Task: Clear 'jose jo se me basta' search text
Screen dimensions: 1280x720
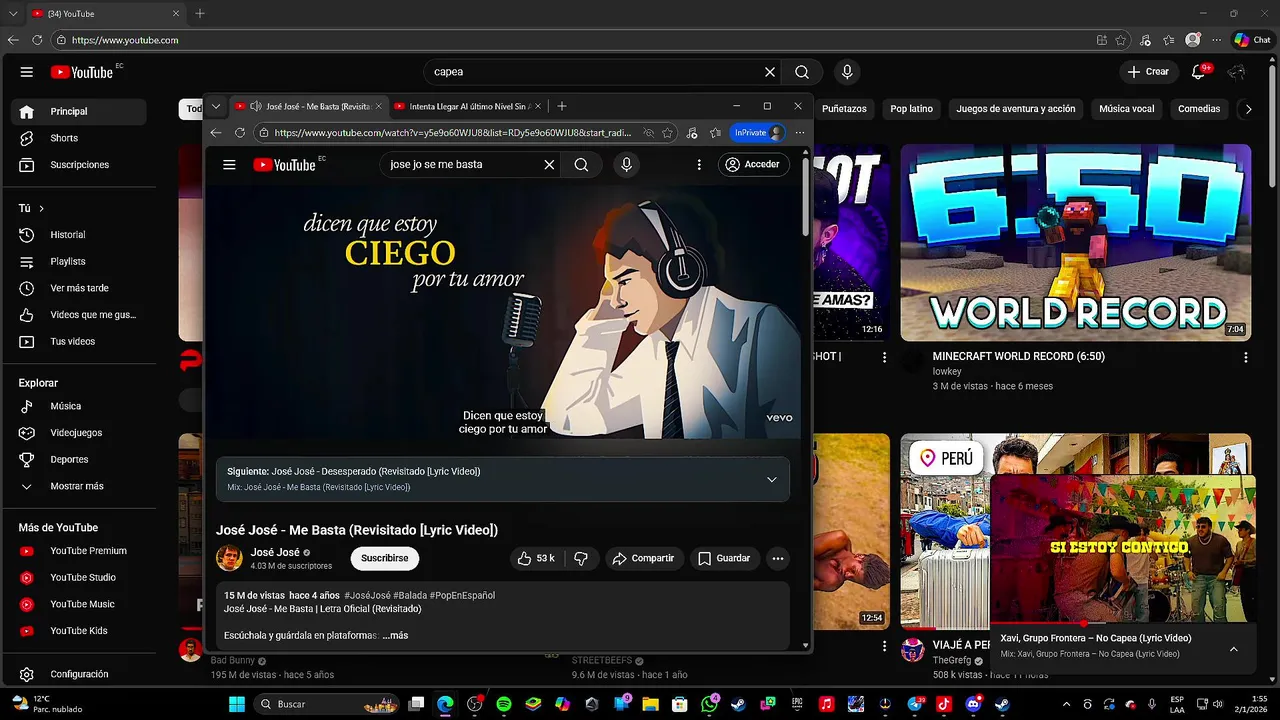Action: [549, 164]
